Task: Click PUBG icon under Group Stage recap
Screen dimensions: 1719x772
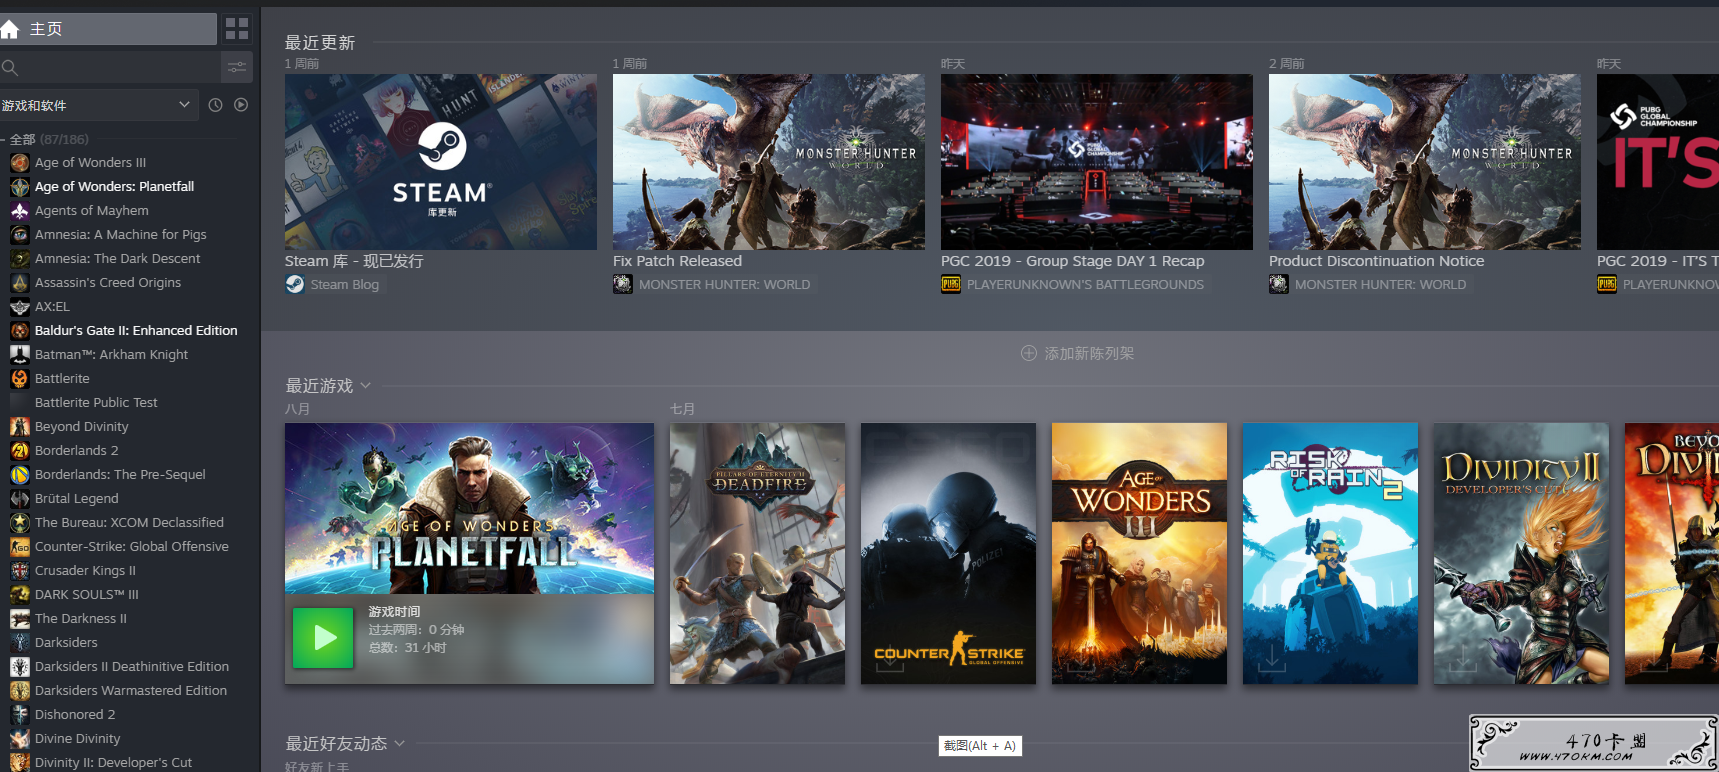Action: point(951,285)
